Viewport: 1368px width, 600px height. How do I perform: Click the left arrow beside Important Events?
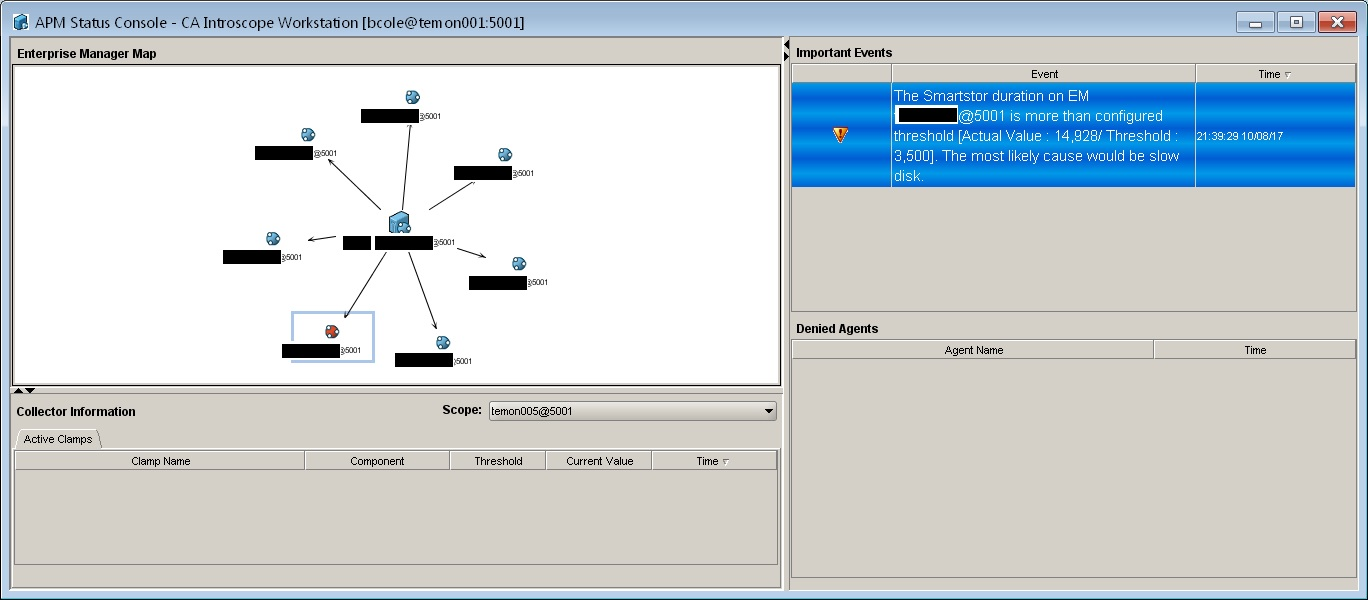(x=787, y=45)
